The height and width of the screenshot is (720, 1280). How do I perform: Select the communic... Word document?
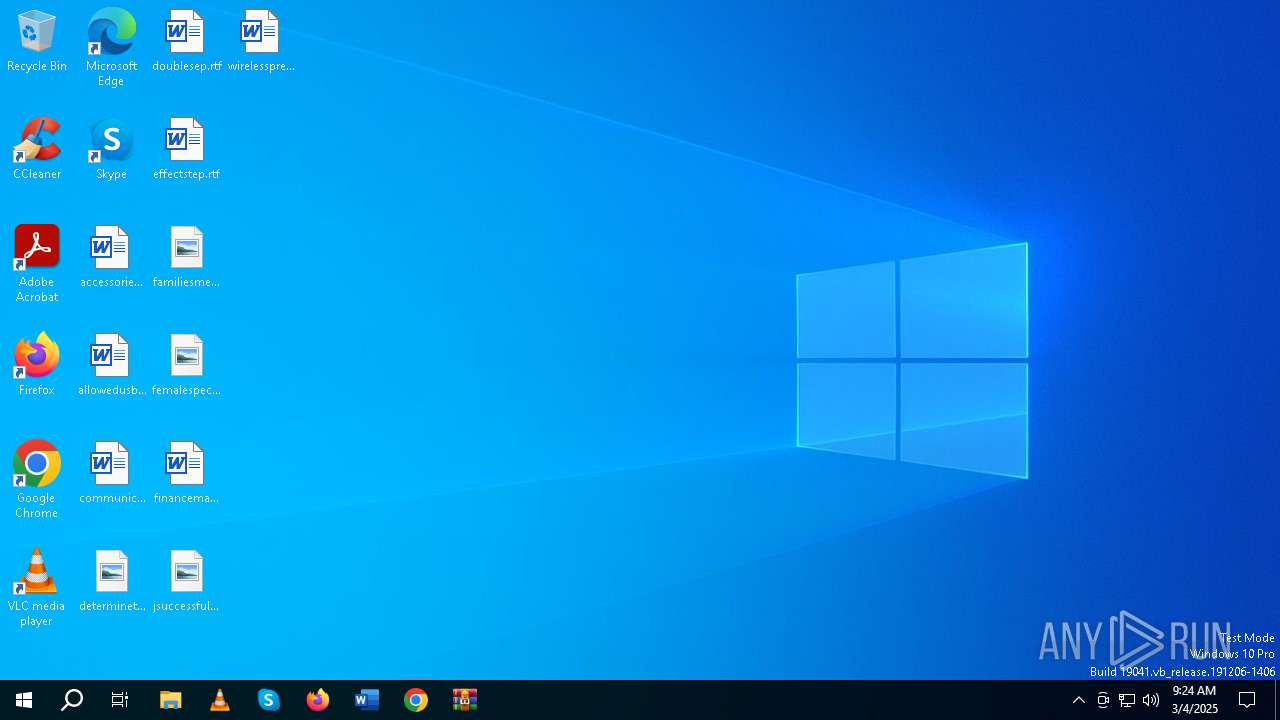pyautogui.click(x=111, y=473)
